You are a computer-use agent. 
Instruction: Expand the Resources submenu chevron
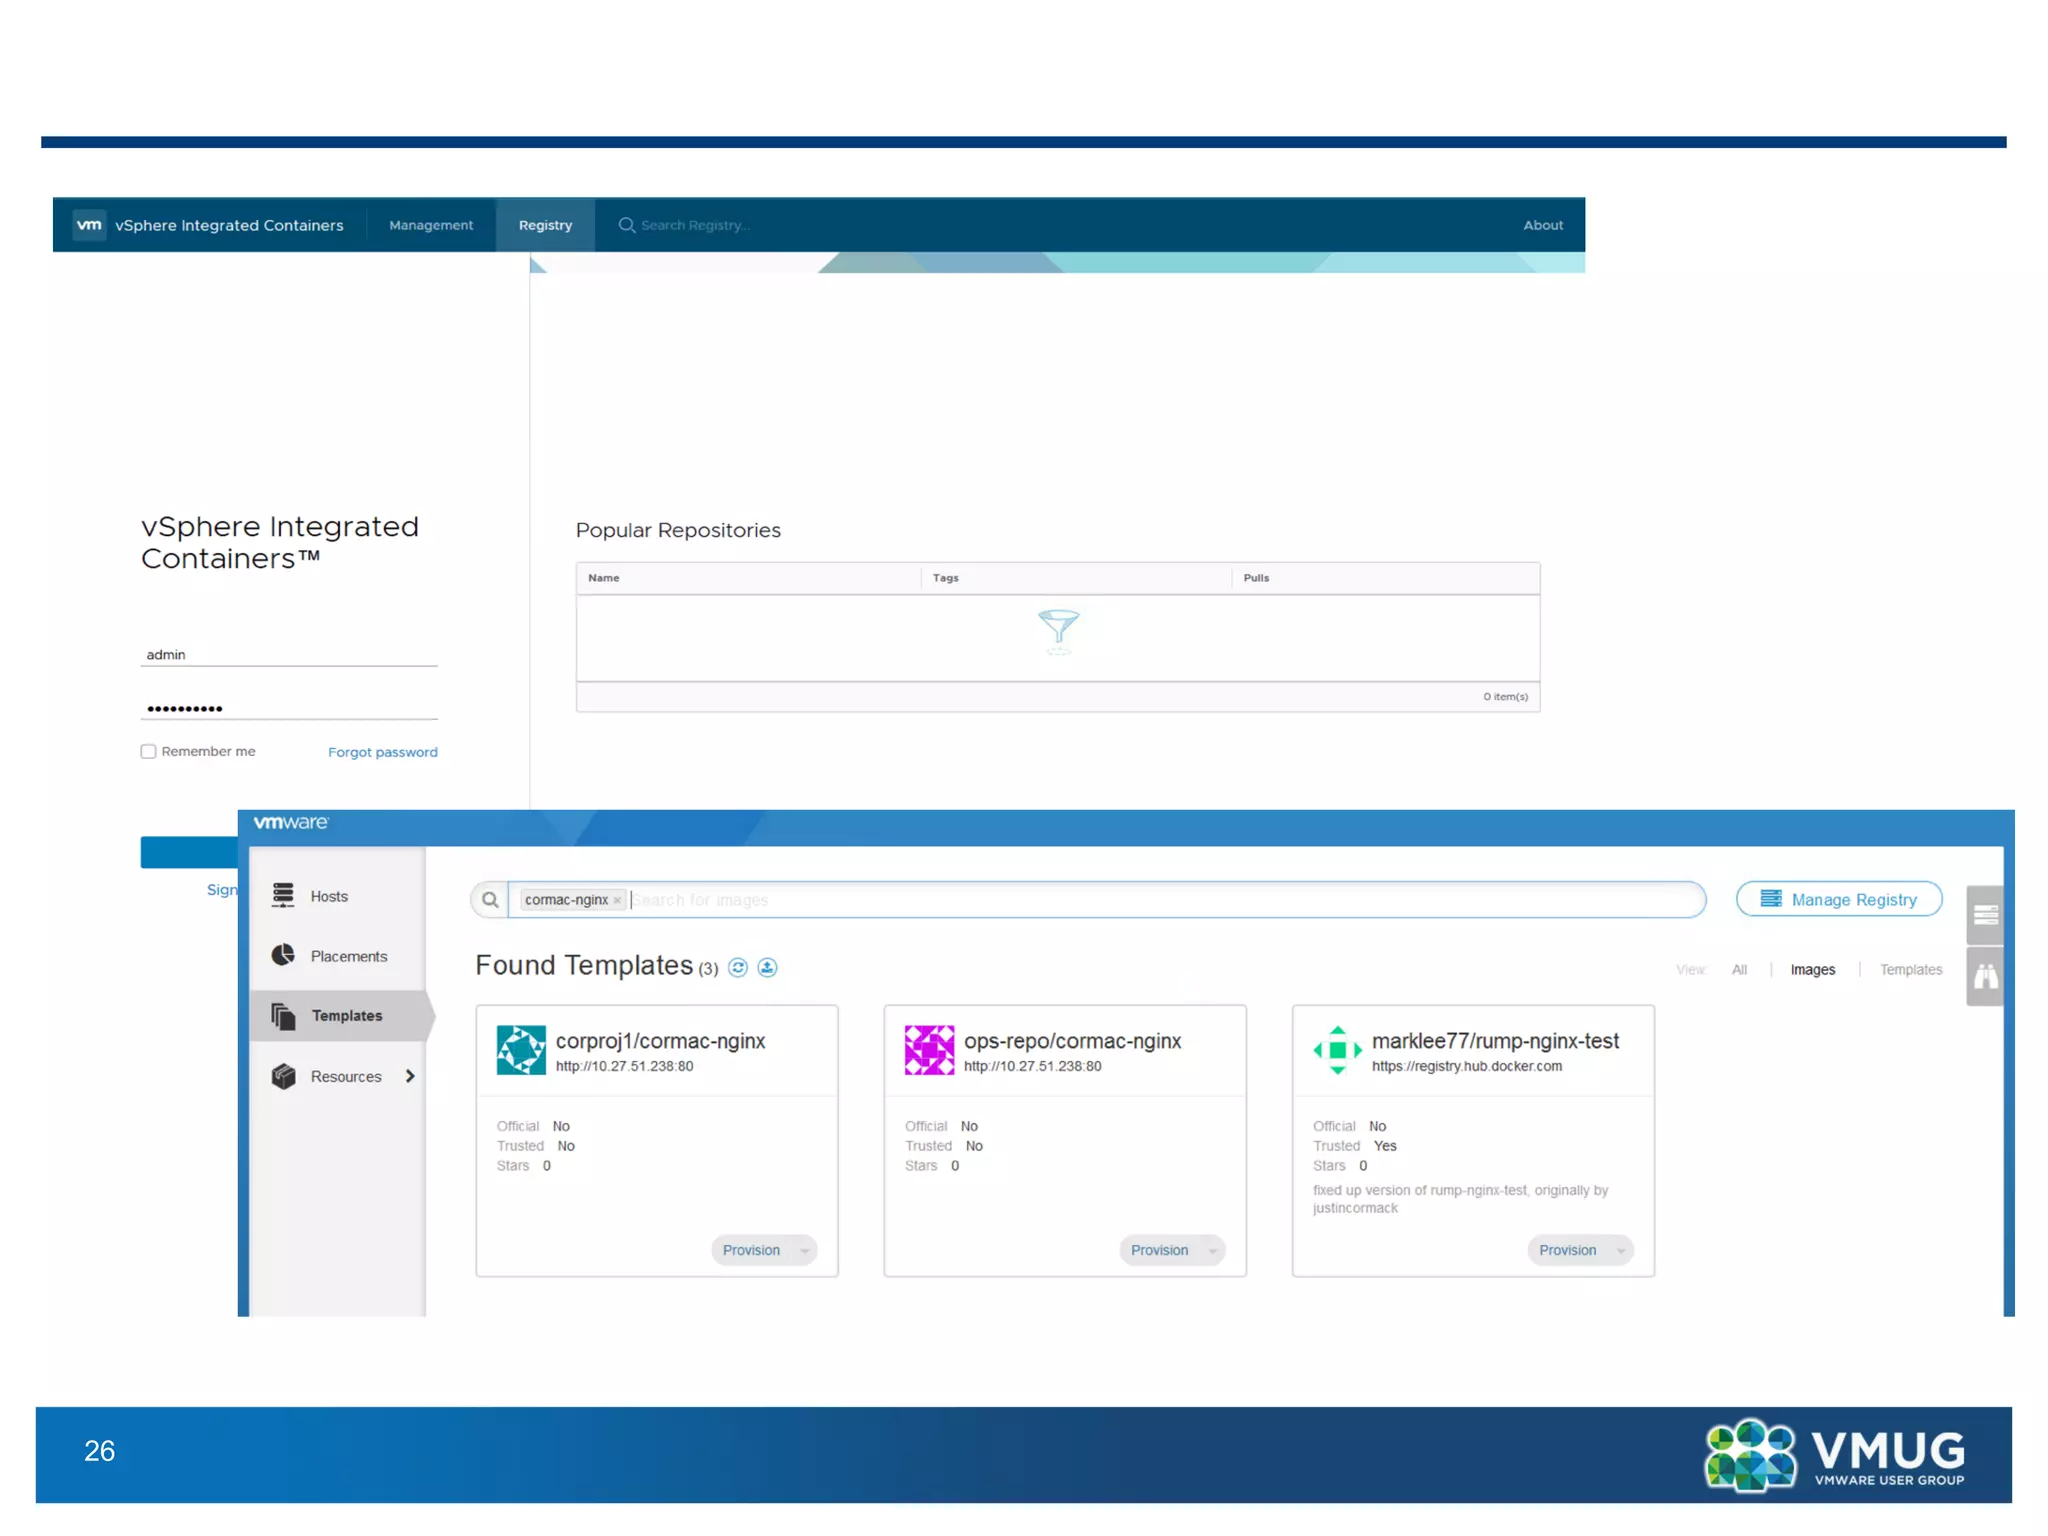(x=410, y=1076)
